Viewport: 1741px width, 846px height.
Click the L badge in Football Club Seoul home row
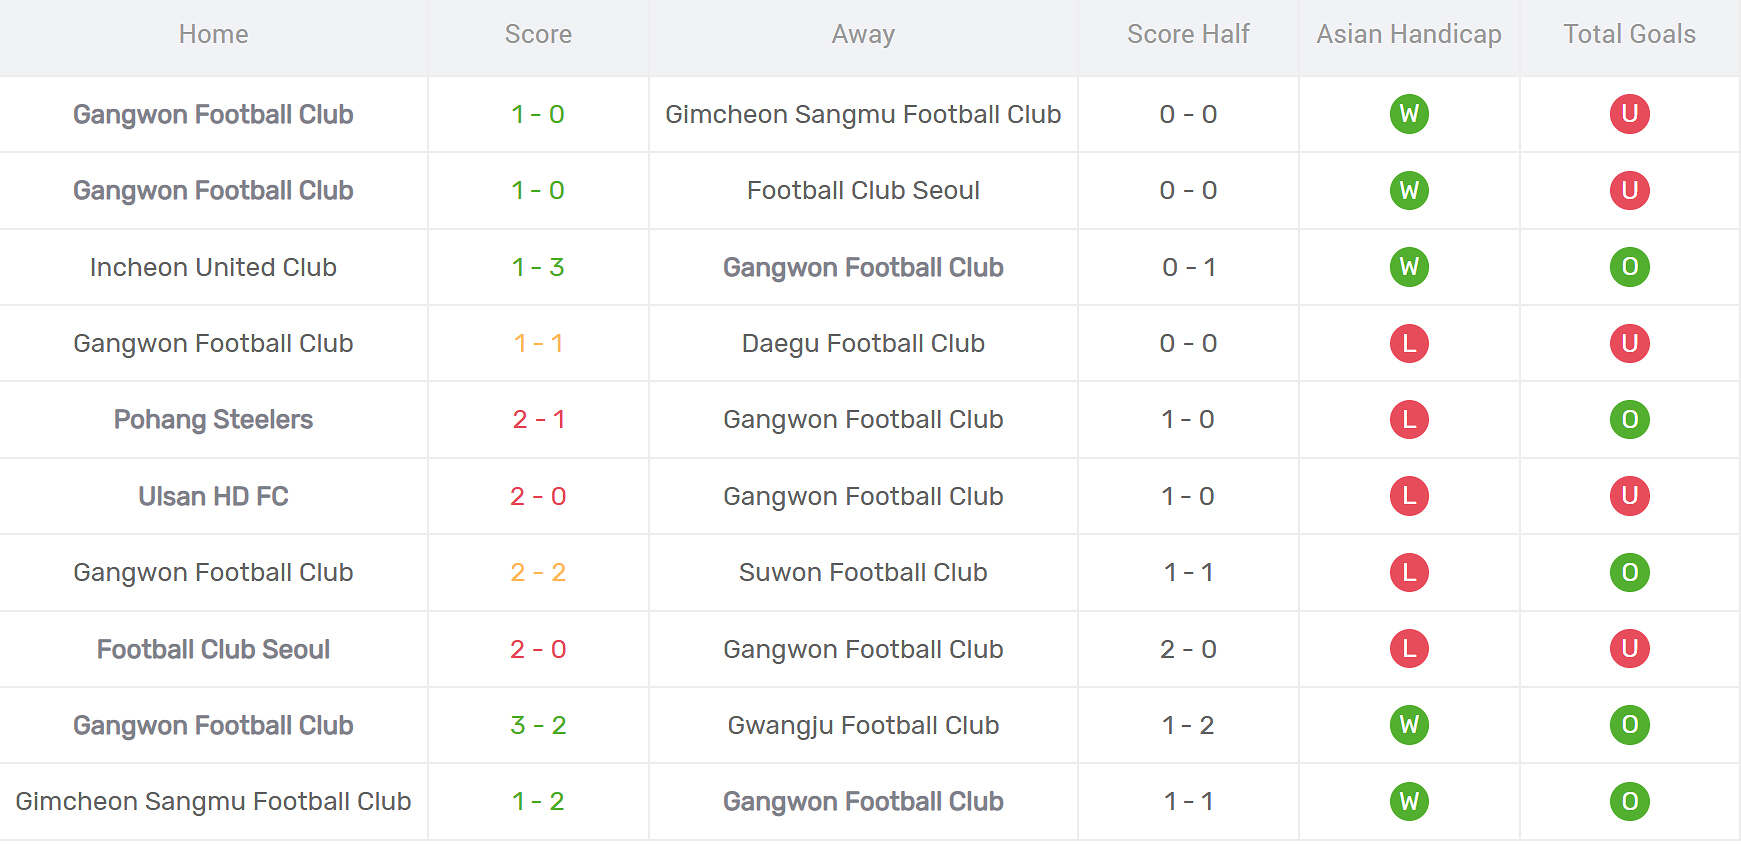click(1409, 649)
